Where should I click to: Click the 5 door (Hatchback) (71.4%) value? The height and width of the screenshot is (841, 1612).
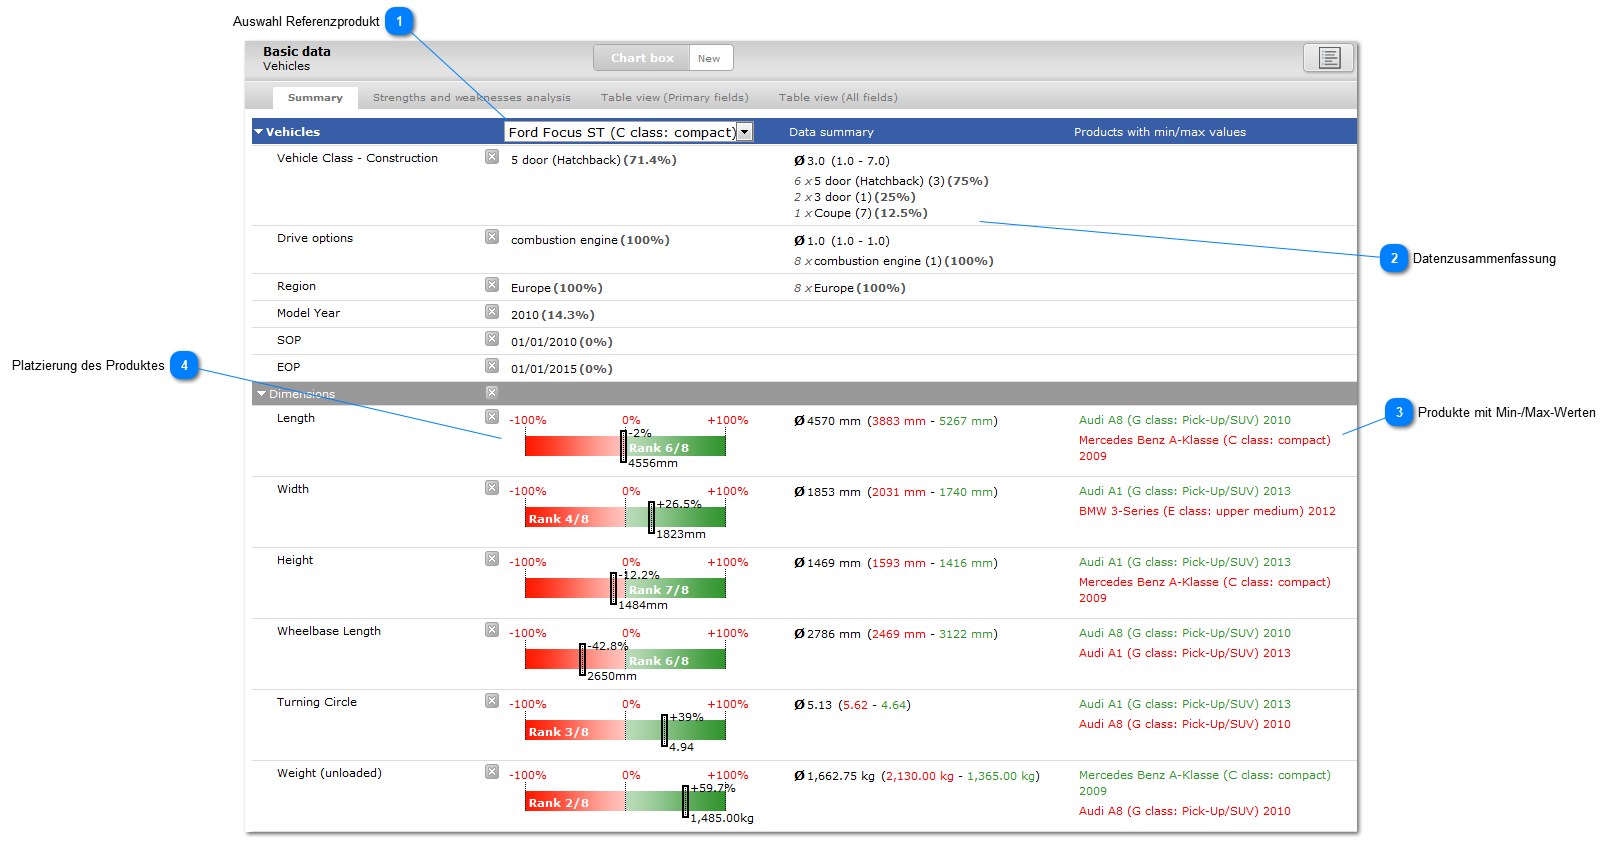coord(594,160)
